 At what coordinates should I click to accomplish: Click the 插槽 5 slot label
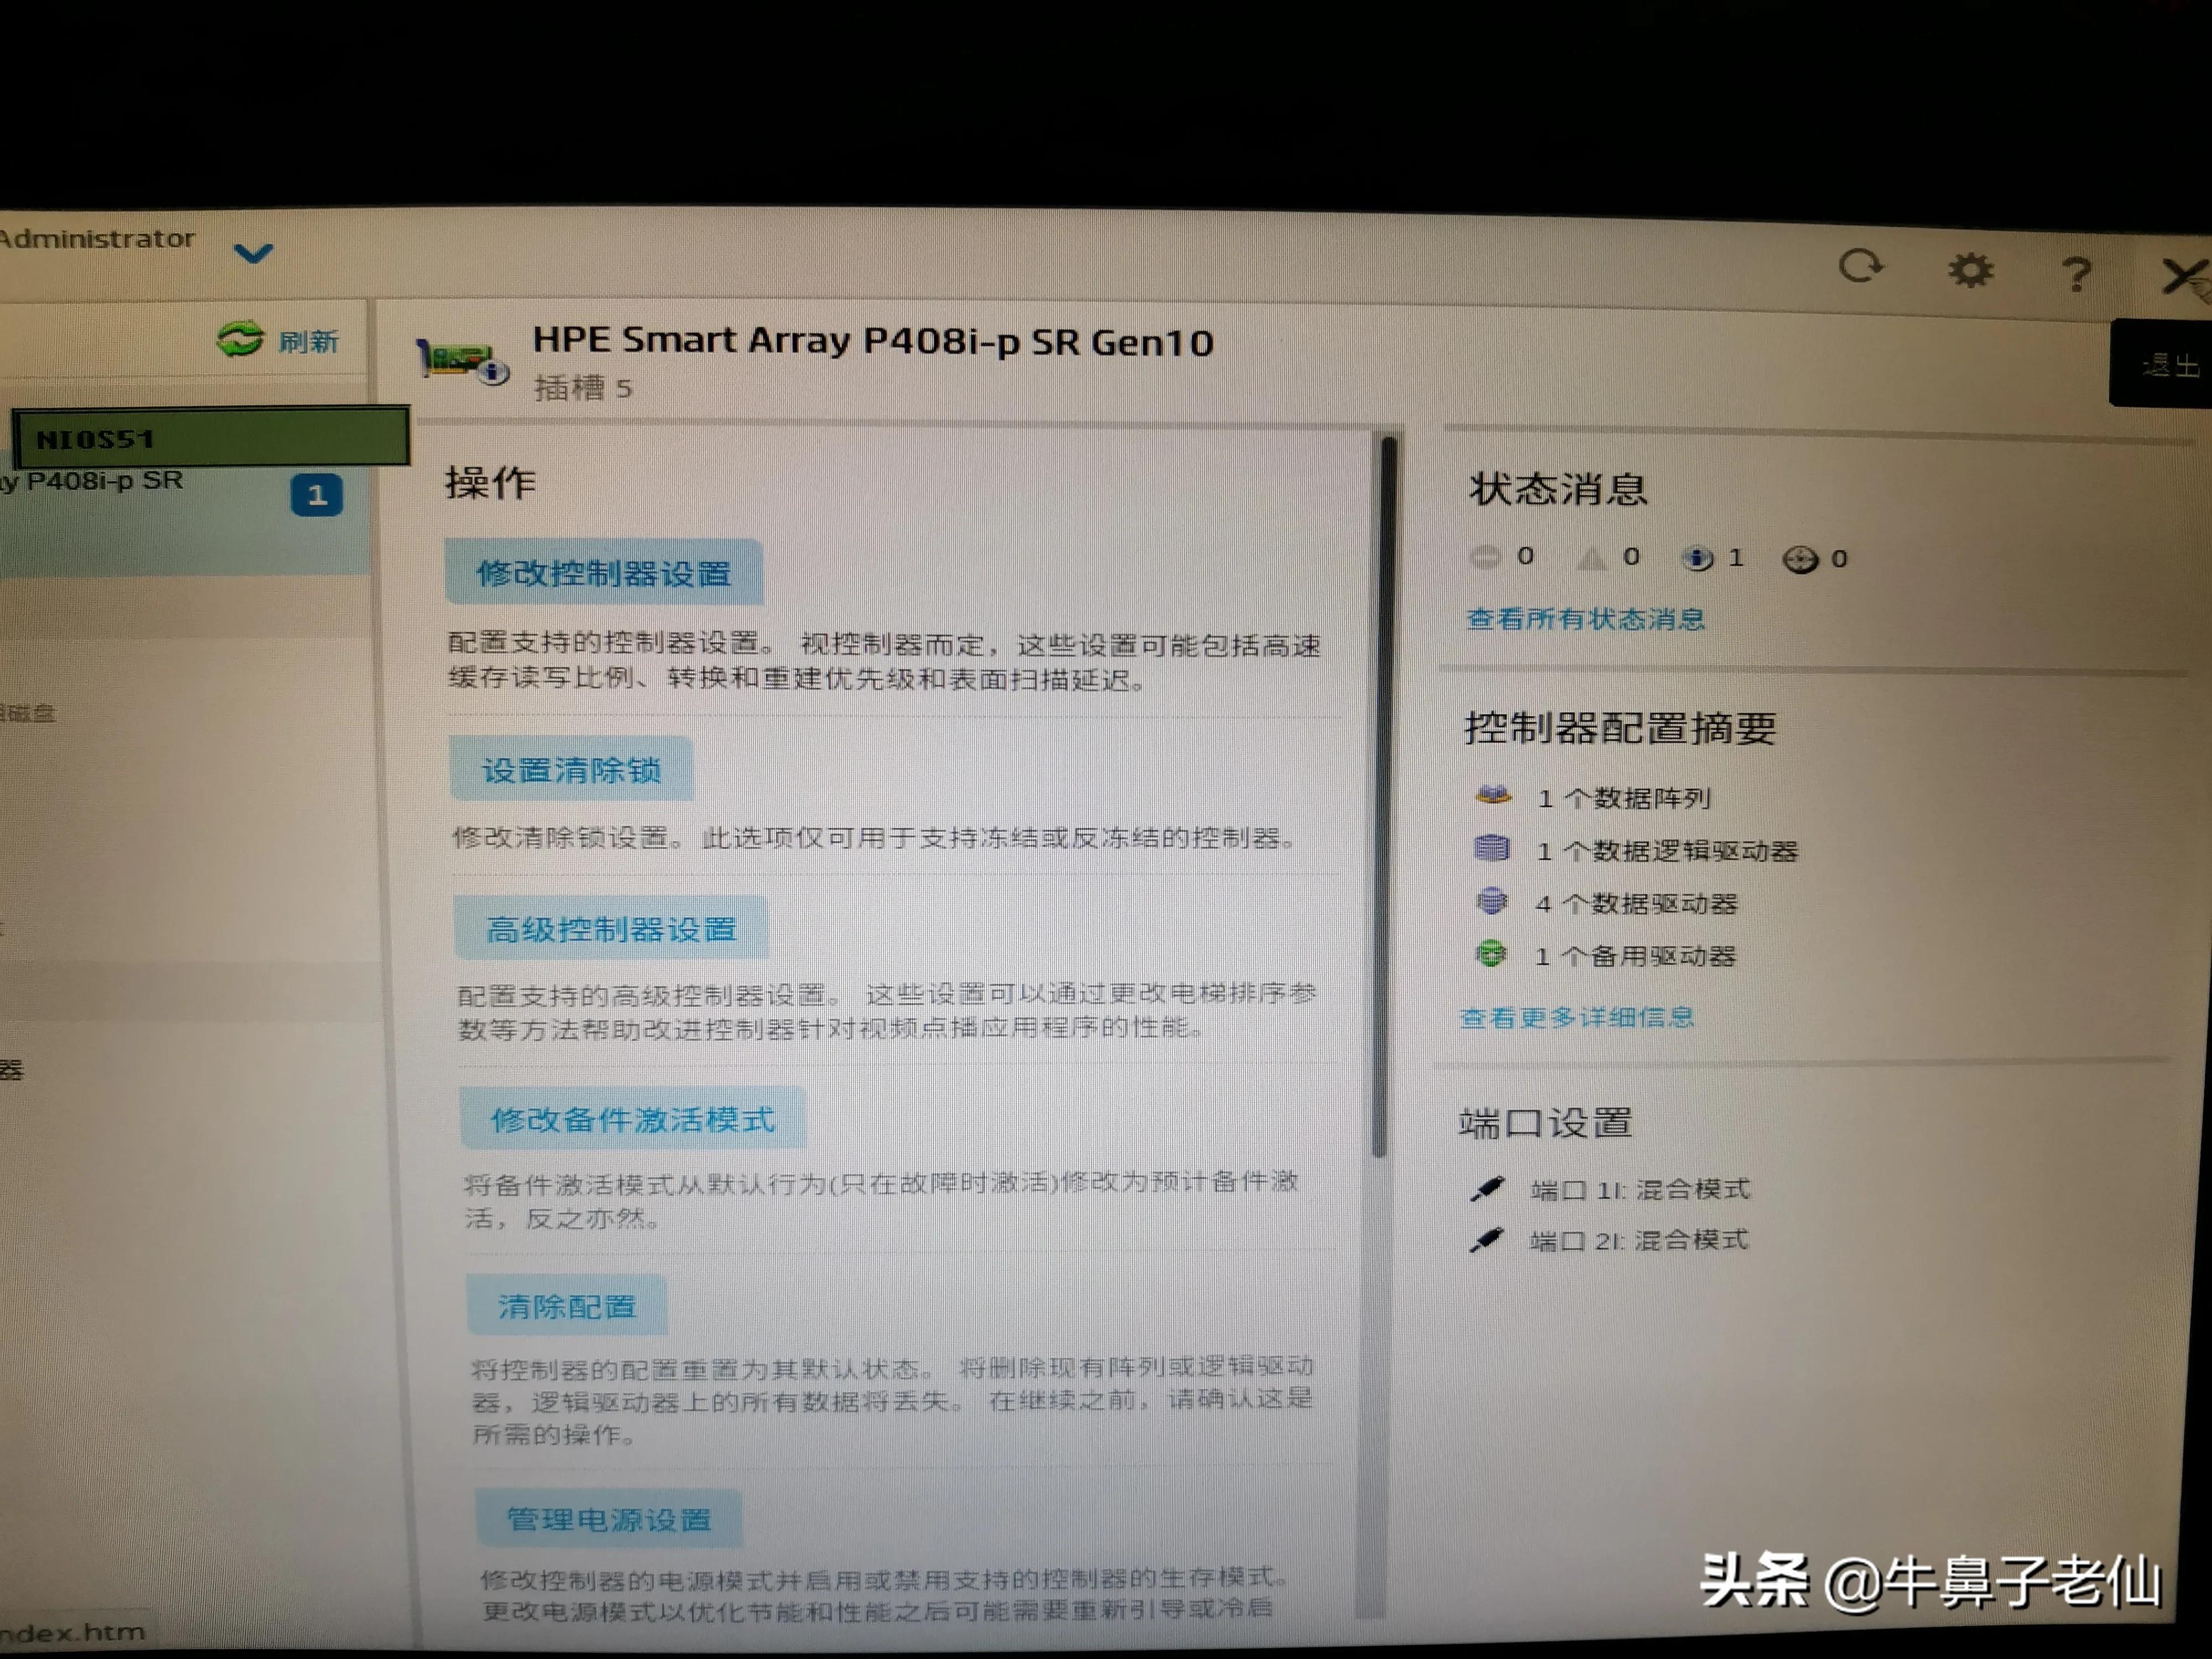583,388
